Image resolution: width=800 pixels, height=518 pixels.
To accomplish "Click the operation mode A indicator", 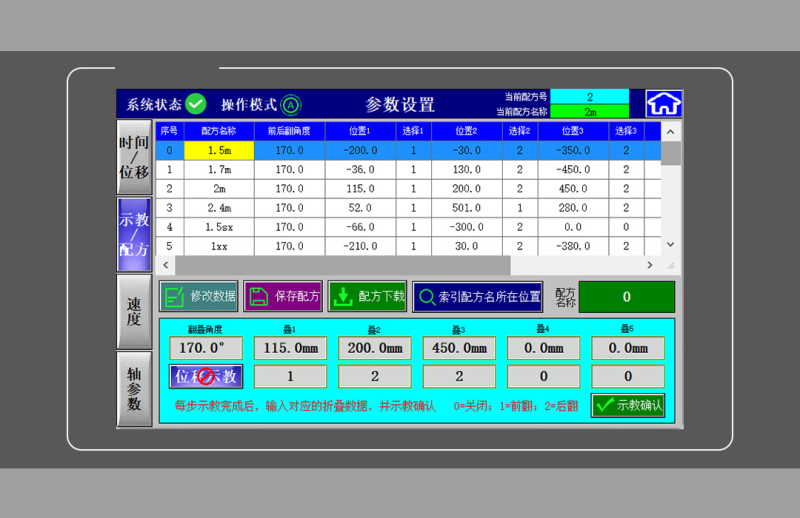I will (290, 104).
